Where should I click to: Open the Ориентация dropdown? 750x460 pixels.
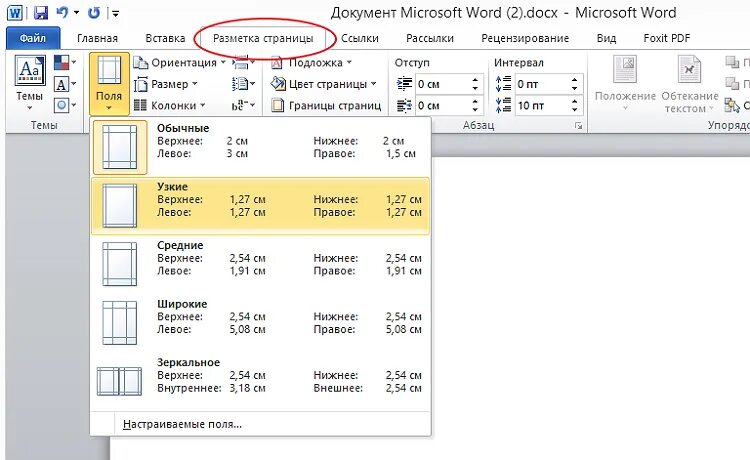[x=179, y=63]
